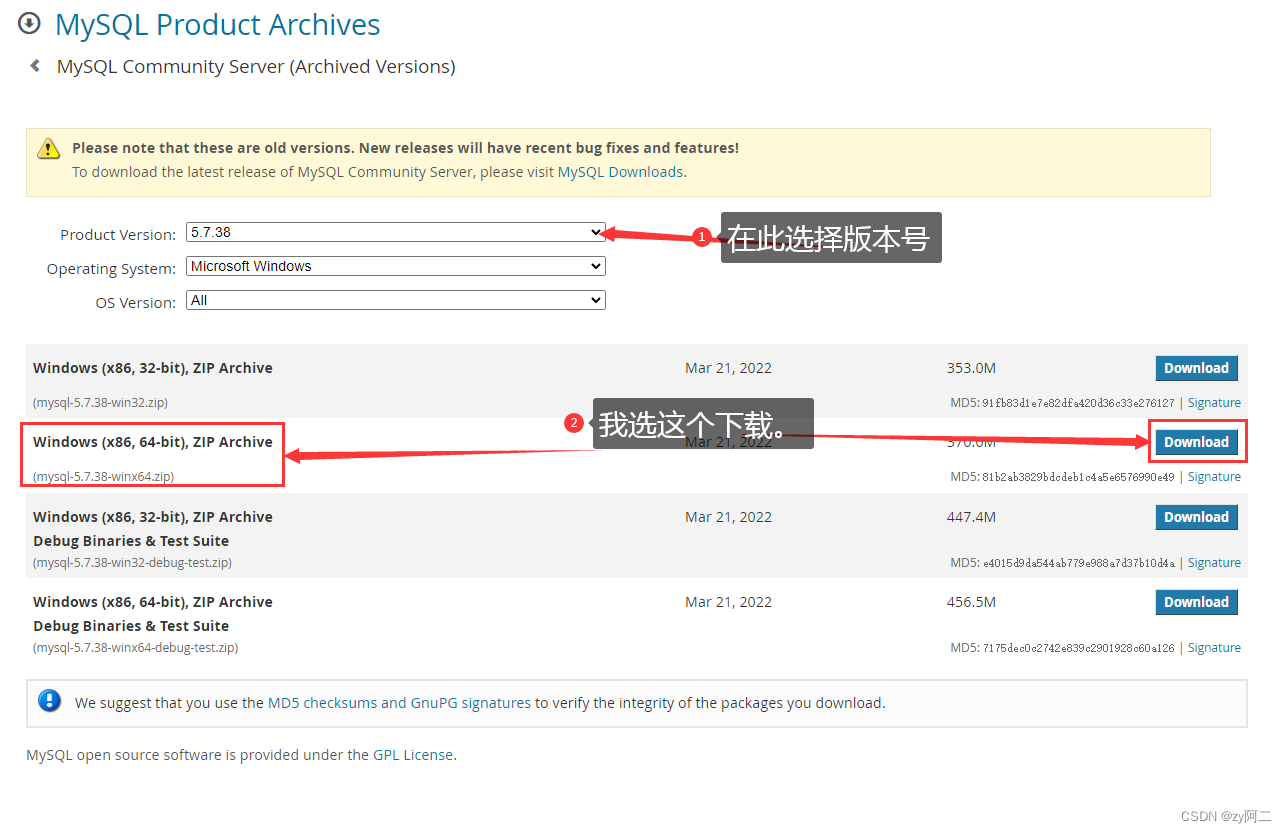Click the red annotation circle numbered 1
The width and height of the screenshot is (1287, 833).
click(x=701, y=237)
